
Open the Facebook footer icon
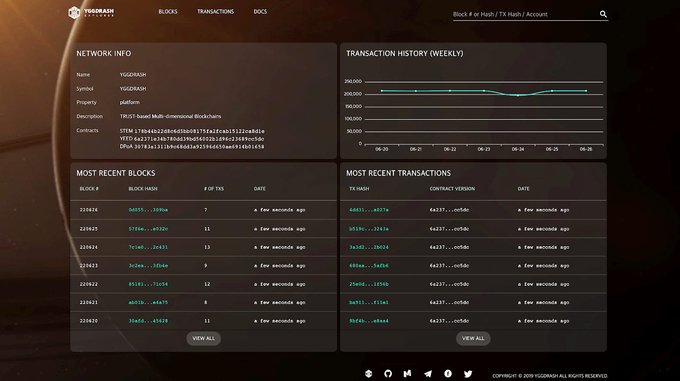click(x=448, y=374)
